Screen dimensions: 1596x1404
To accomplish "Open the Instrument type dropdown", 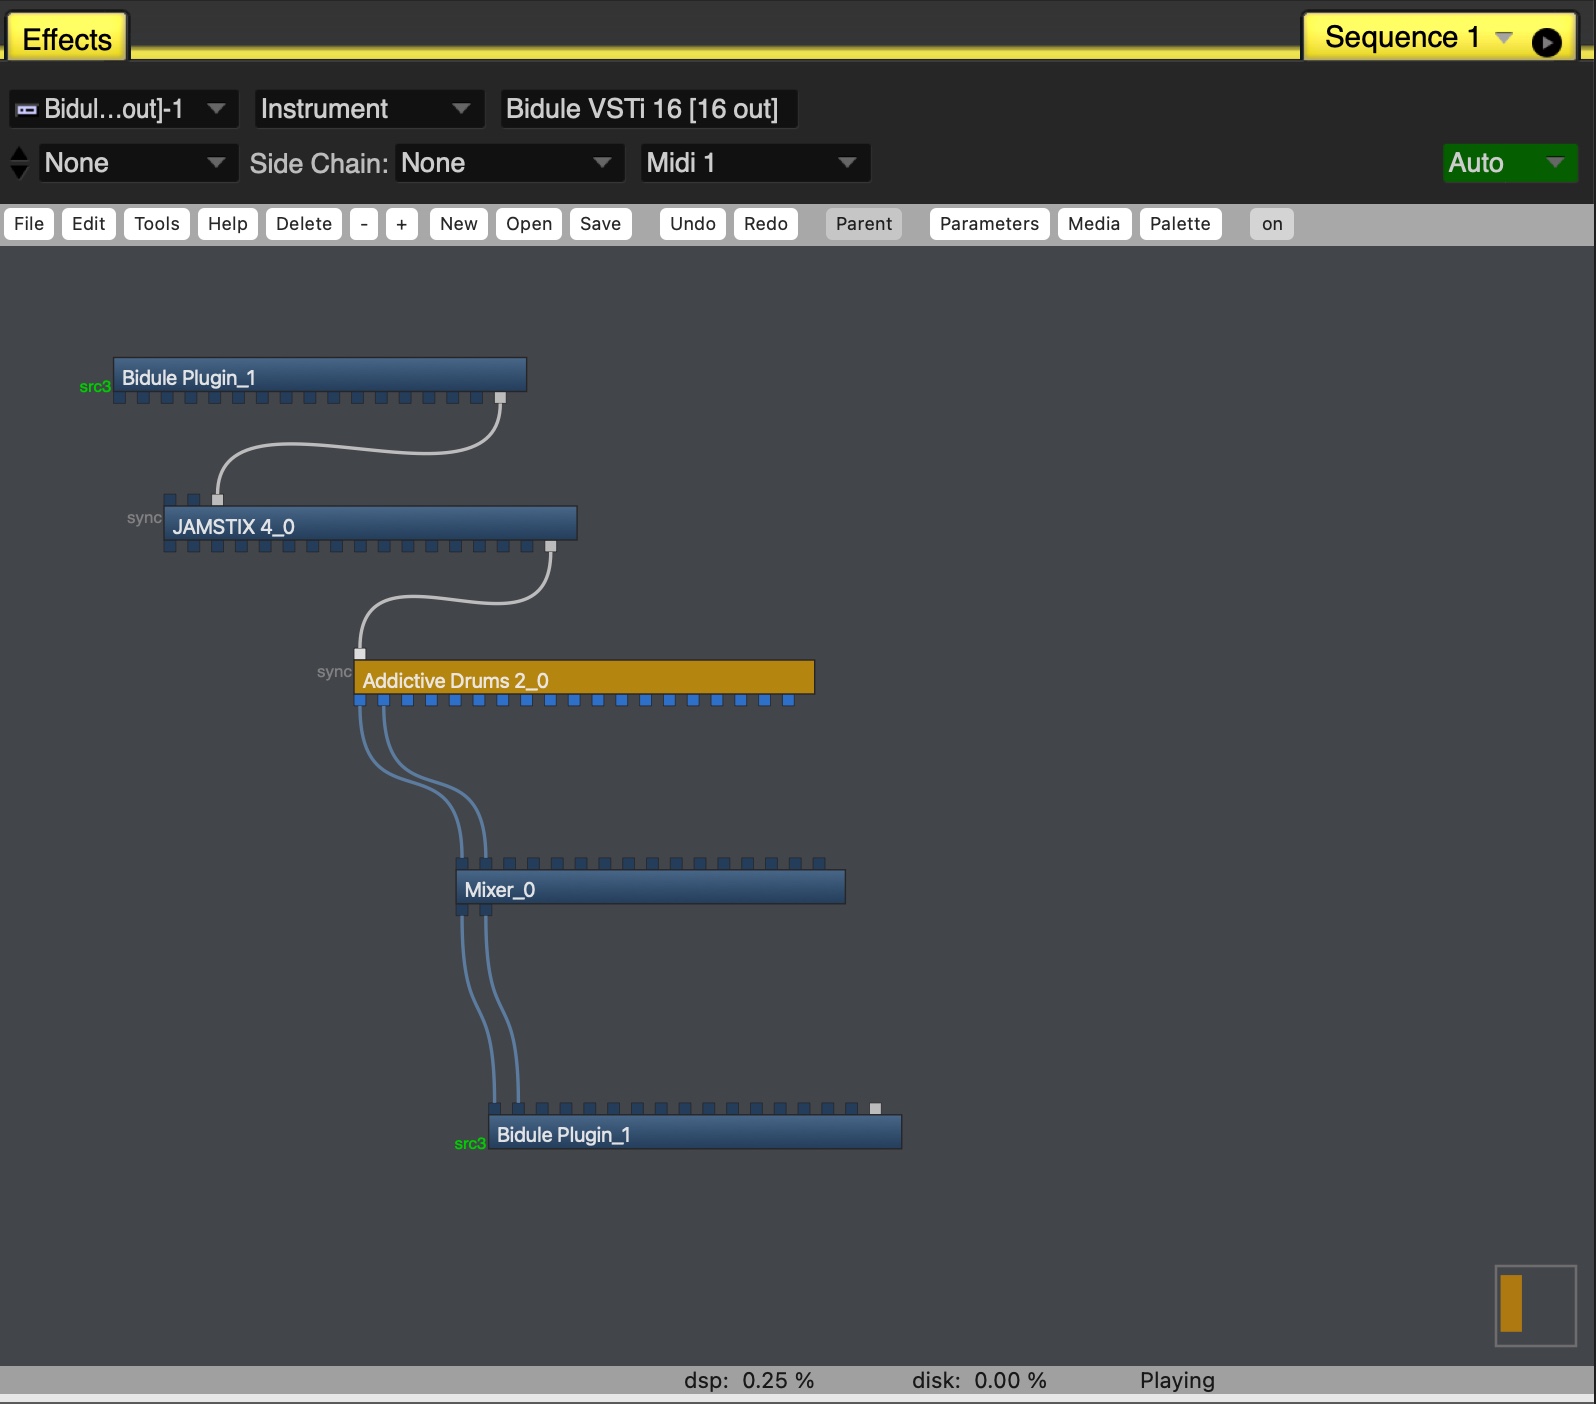I will click(369, 109).
